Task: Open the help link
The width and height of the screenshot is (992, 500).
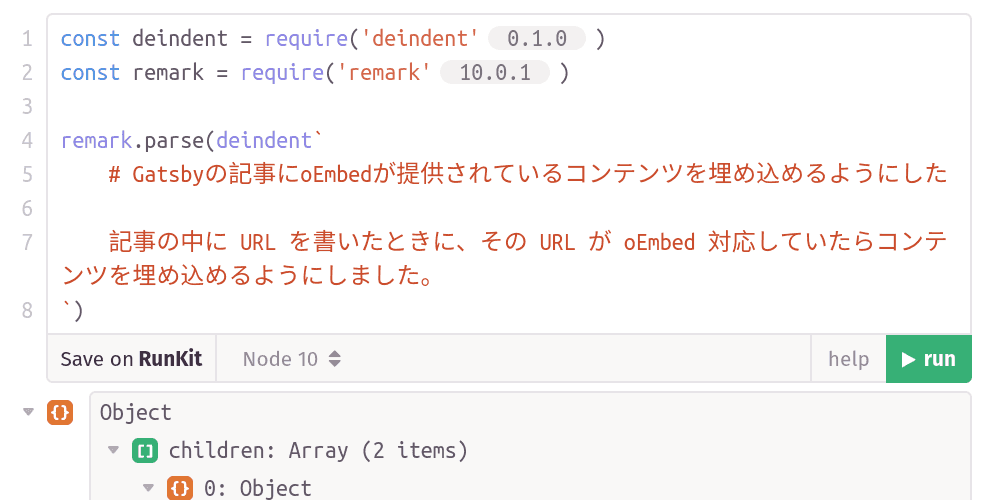Action: click(848, 359)
